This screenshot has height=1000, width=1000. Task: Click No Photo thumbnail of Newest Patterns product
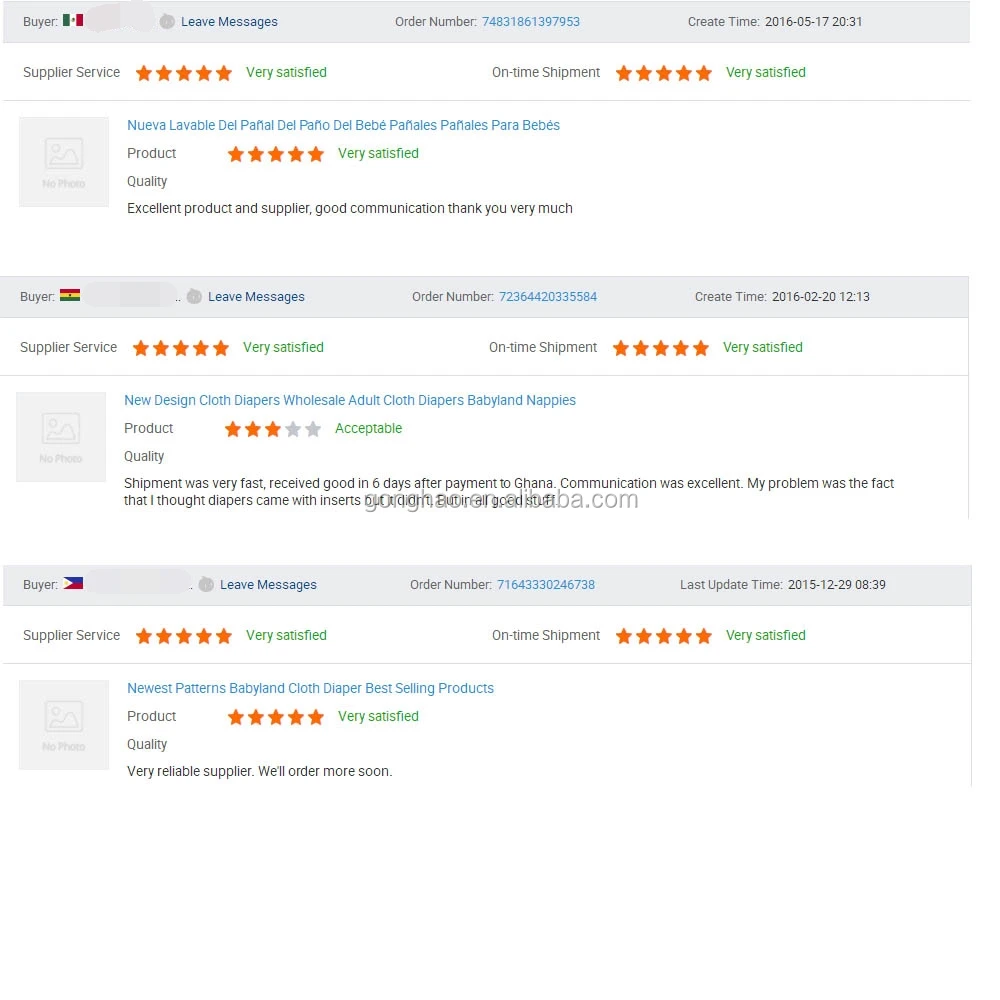tap(64, 724)
